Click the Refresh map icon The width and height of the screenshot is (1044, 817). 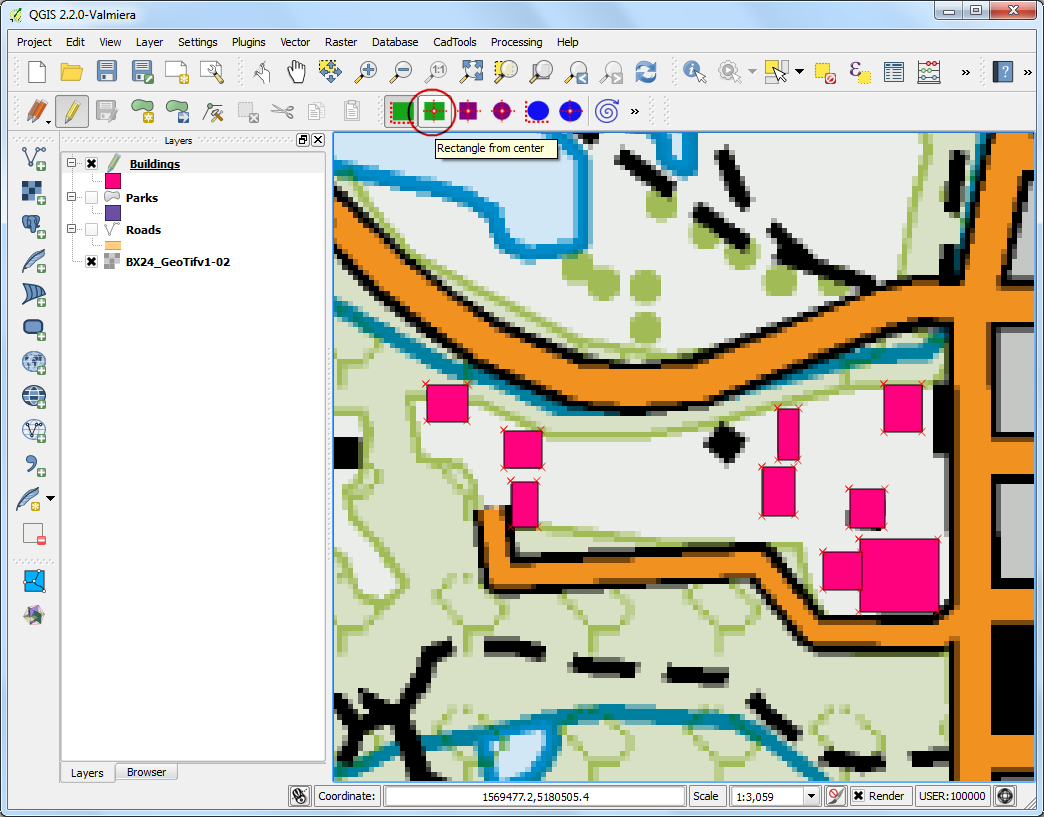tap(646, 71)
